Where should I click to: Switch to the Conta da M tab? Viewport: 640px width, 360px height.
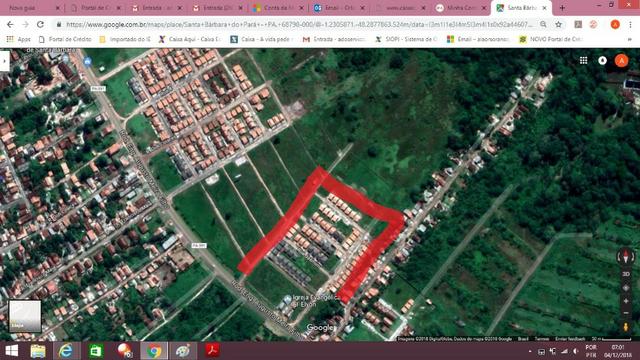278,8
